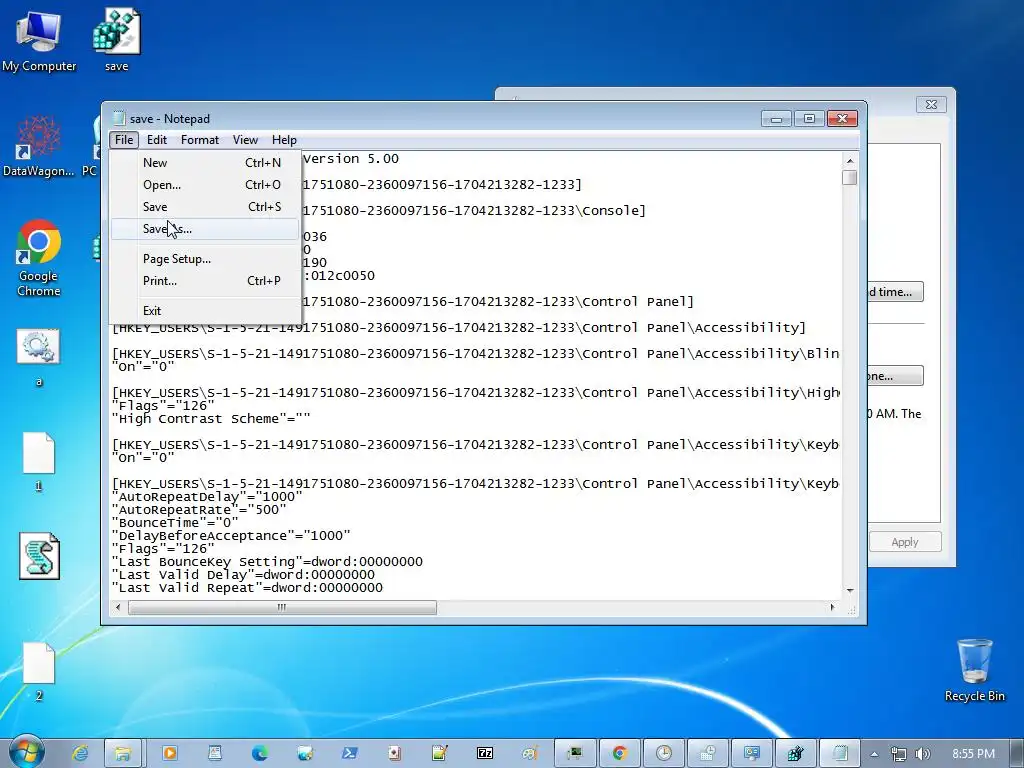Open the 8:55 PM clock
The image size is (1024, 768).
973,754
